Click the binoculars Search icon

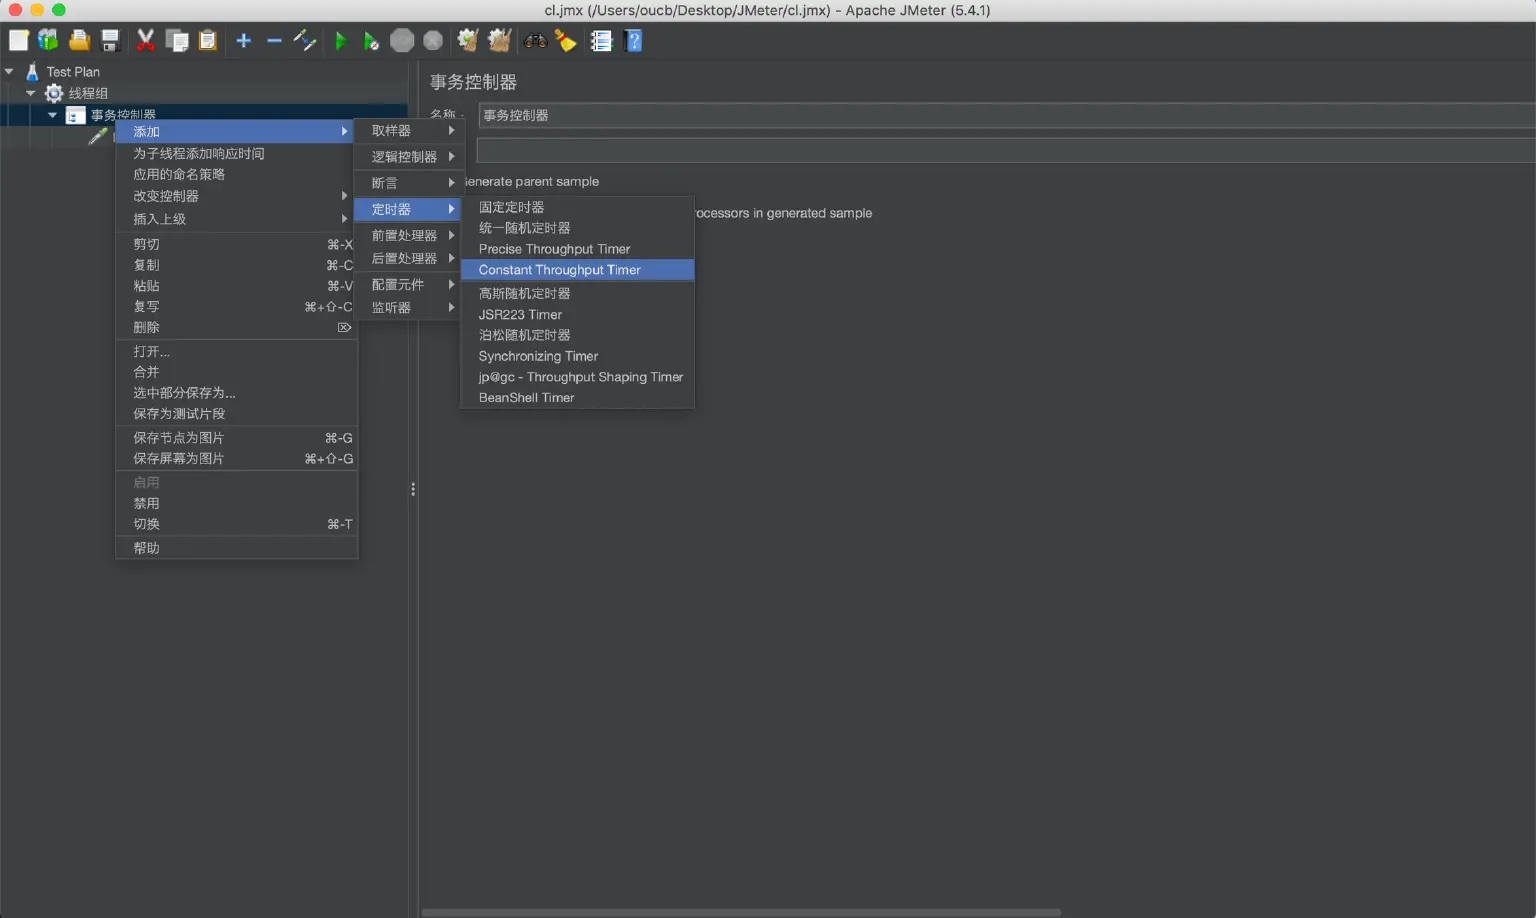pos(536,41)
